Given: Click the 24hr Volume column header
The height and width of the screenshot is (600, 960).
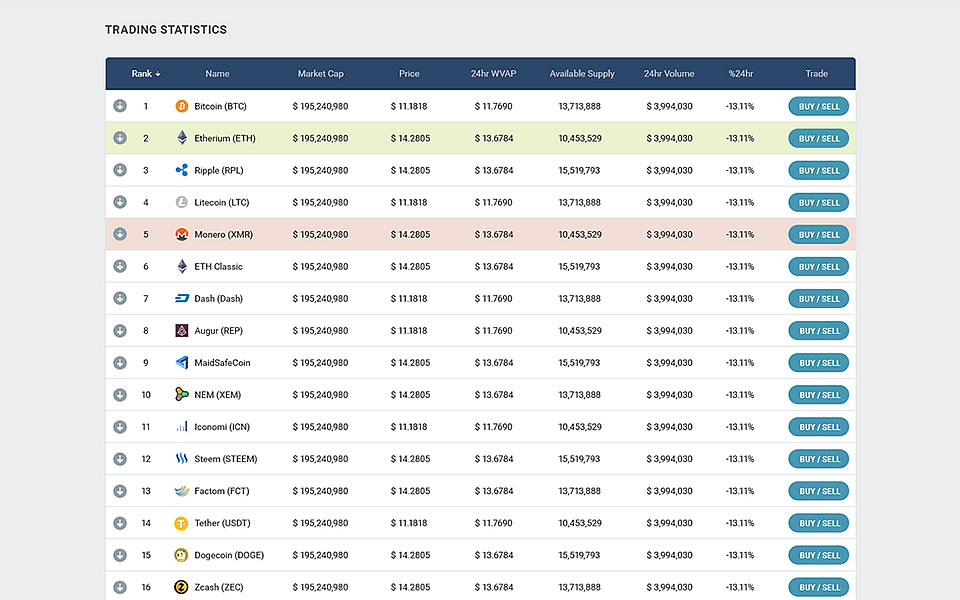Looking at the screenshot, I should tap(669, 74).
